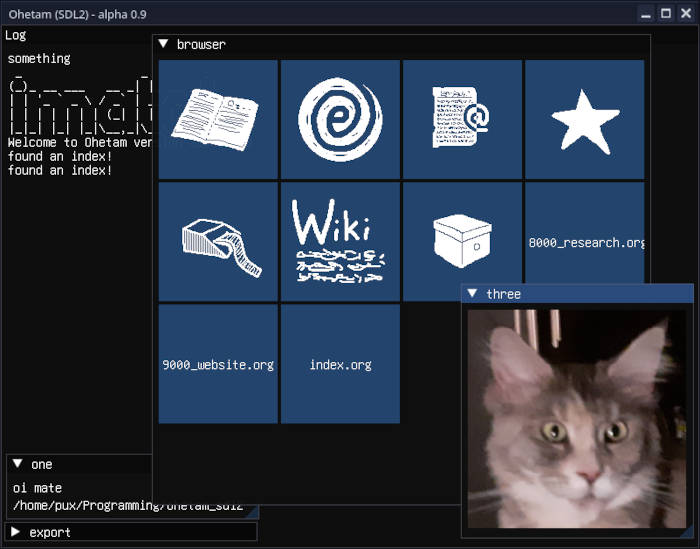This screenshot has height=549, width=700.
Task: Maximize the Ohetam application window
Action: [666, 14]
